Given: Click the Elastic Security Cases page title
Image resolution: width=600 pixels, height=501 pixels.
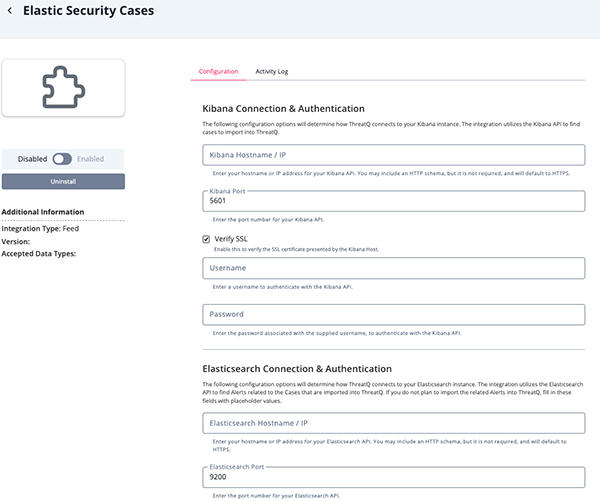Looking at the screenshot, I should [88, 12].
